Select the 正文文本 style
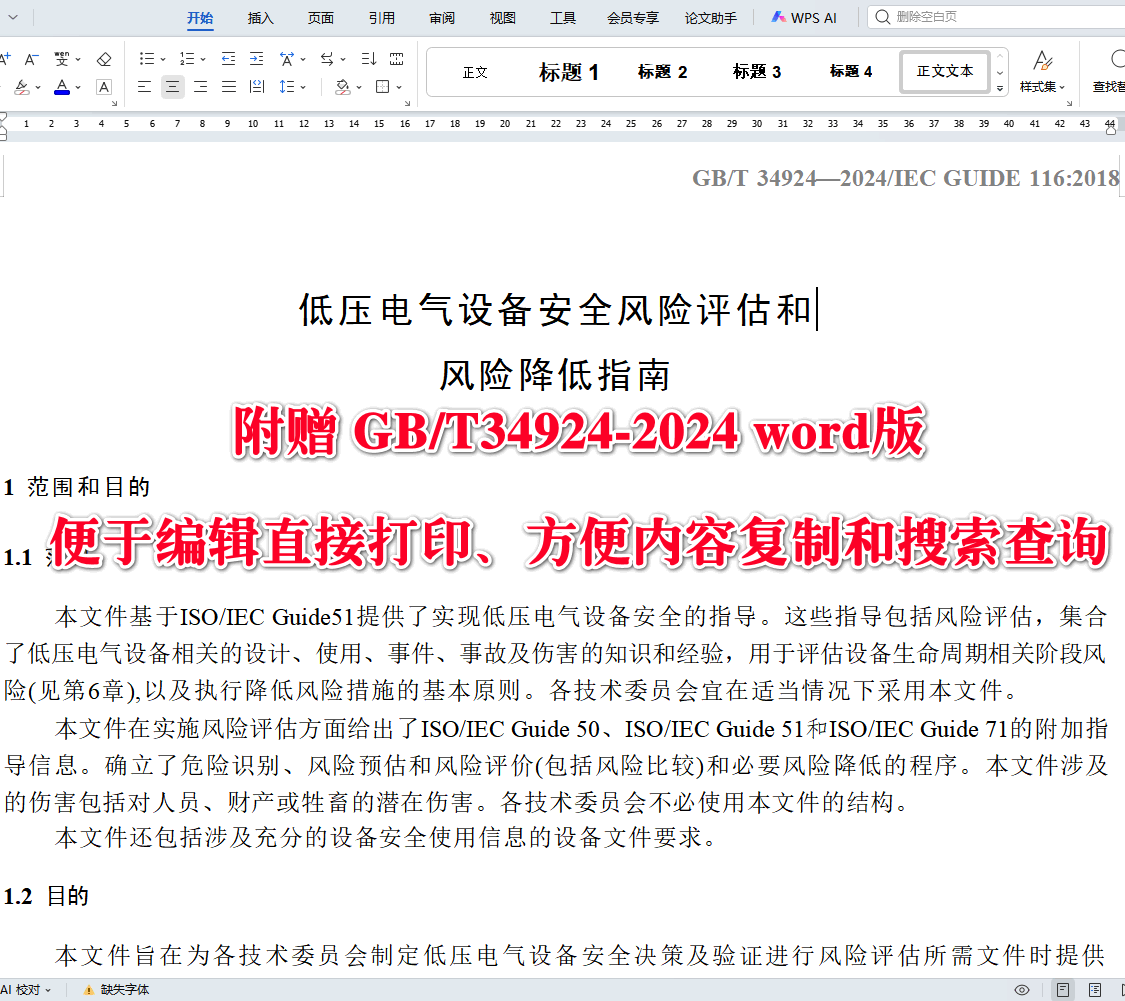This screenshot has height=1001, width=1125. click(945, 72)
